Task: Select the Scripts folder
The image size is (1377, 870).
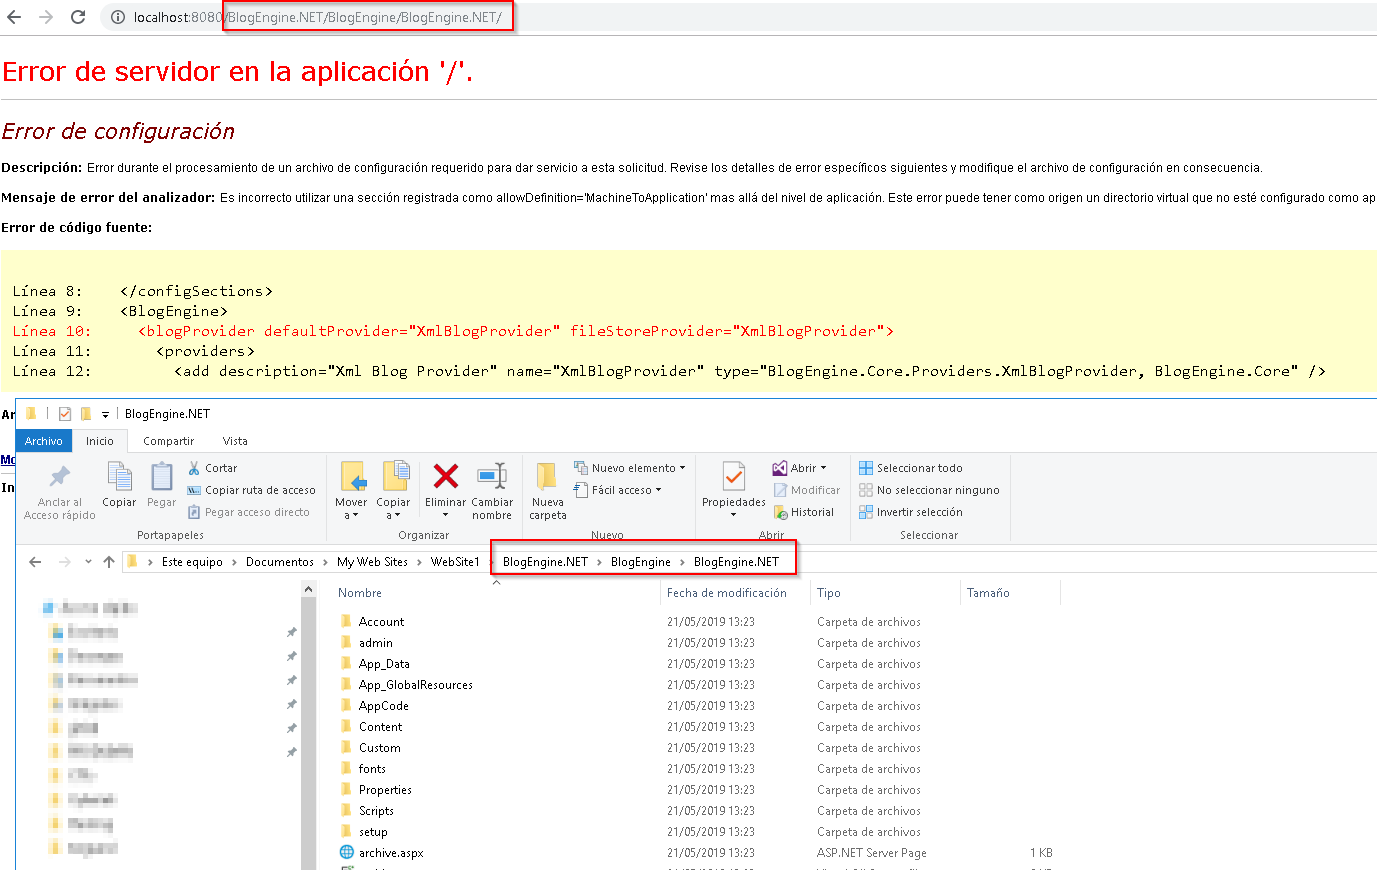Action: tap(376, 811)
